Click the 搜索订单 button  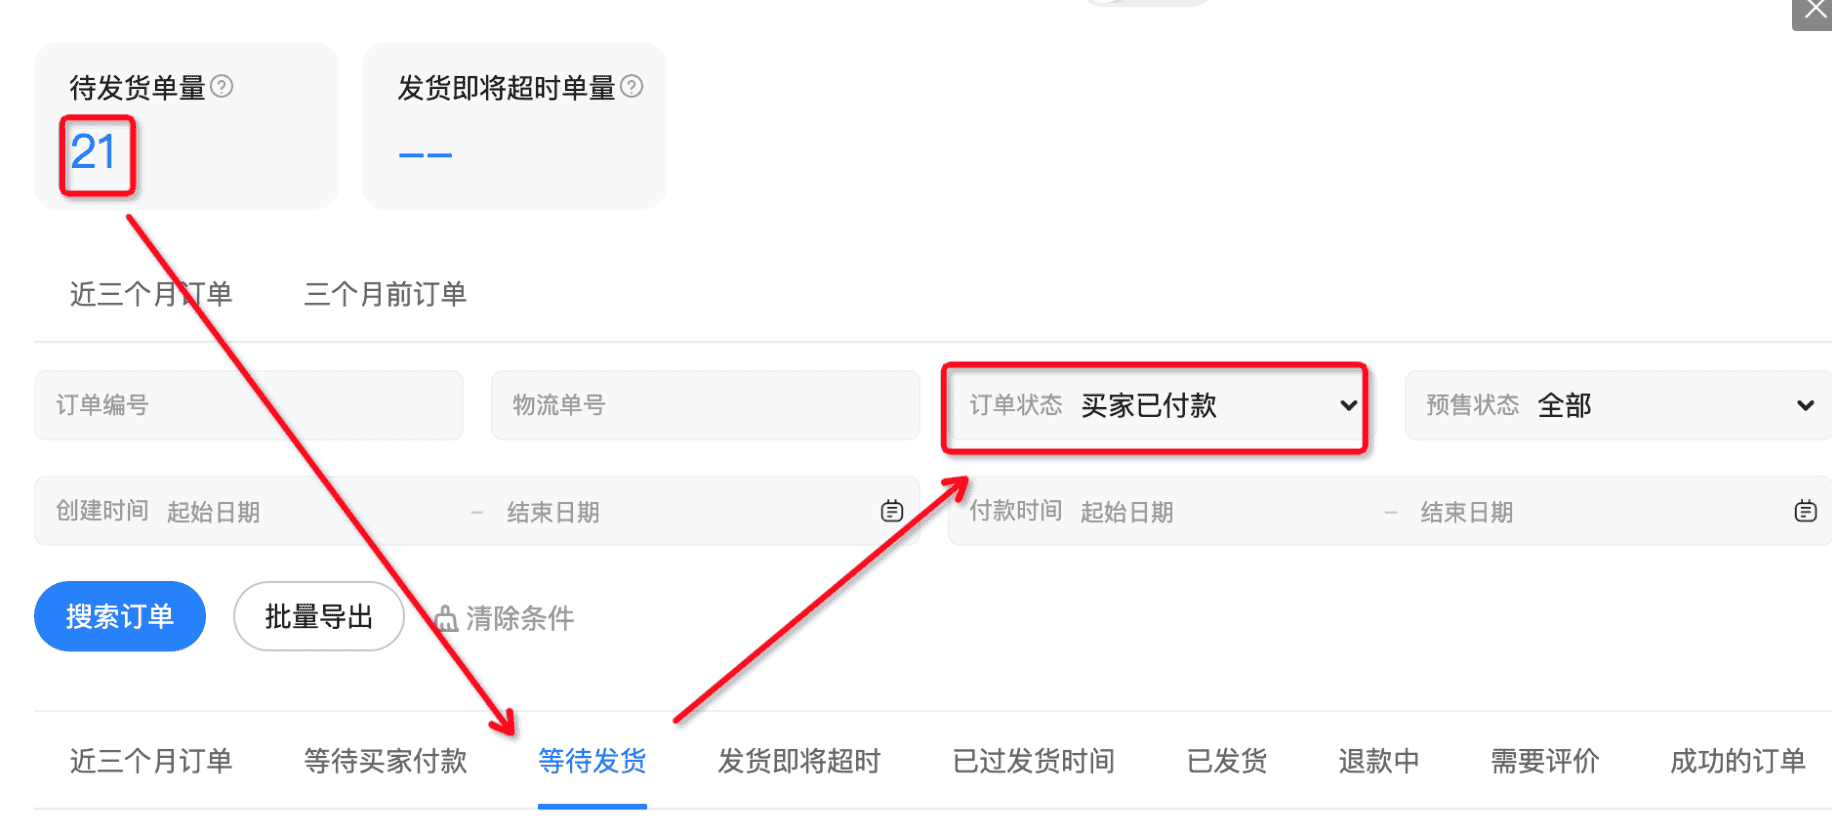[x=119, y=616]
